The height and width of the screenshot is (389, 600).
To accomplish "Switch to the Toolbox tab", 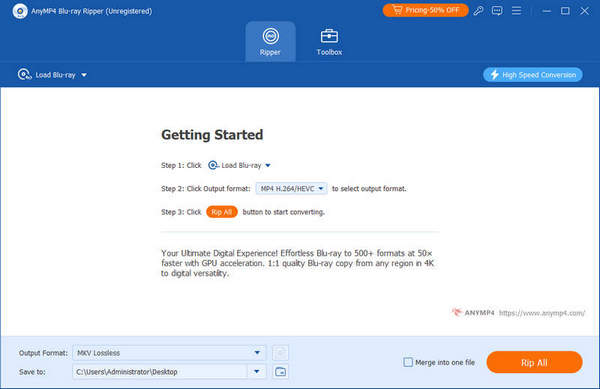I will coord(329,42).
